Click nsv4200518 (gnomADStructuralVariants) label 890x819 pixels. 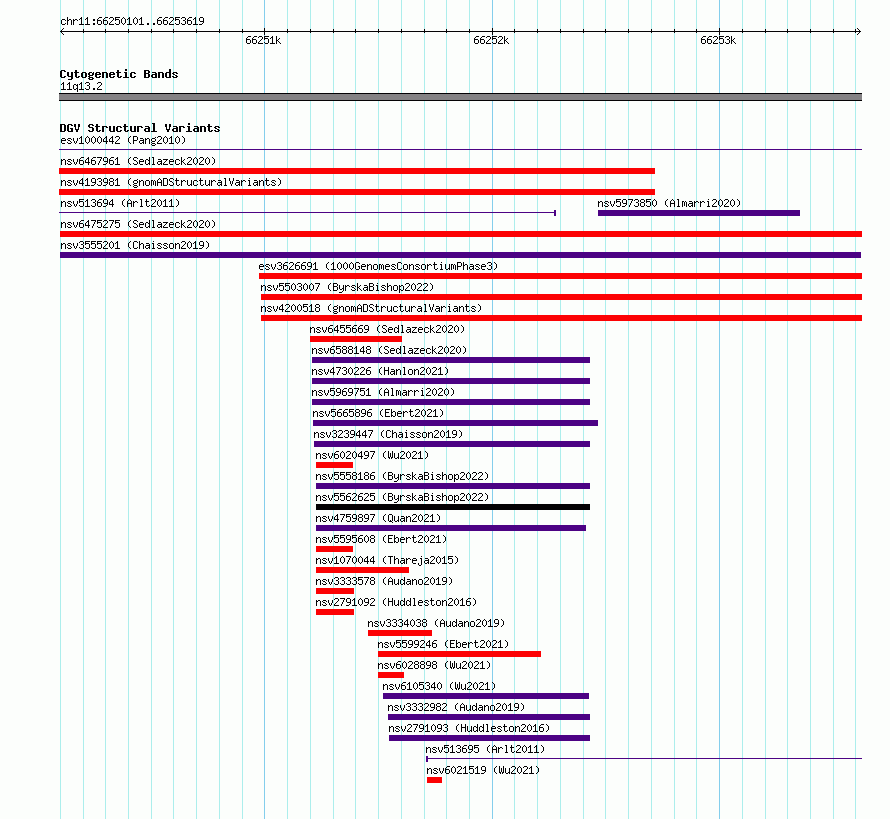coord(371,308)
